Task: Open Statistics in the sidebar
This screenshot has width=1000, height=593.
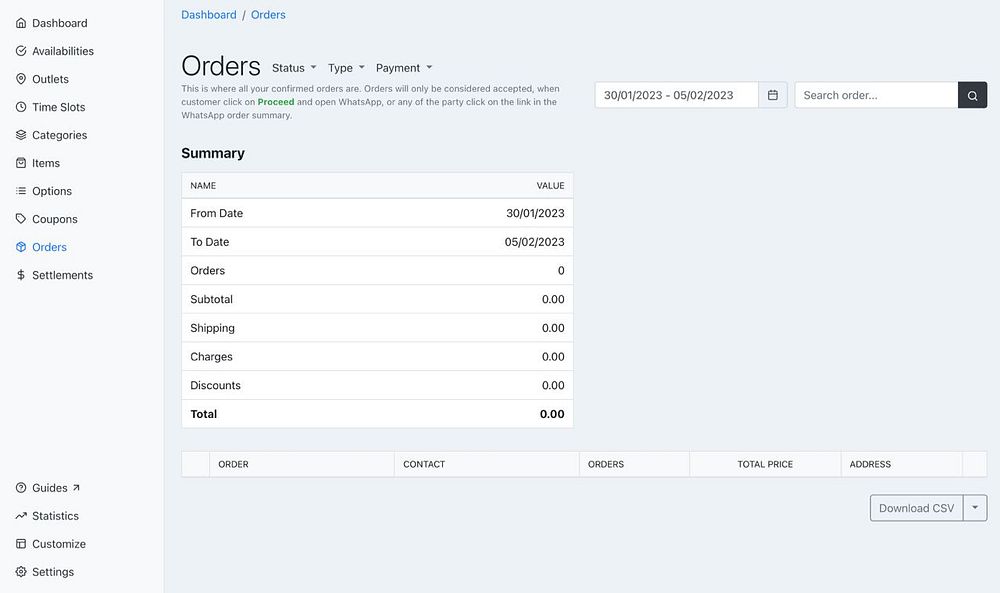Action: (x=47, y=516)
